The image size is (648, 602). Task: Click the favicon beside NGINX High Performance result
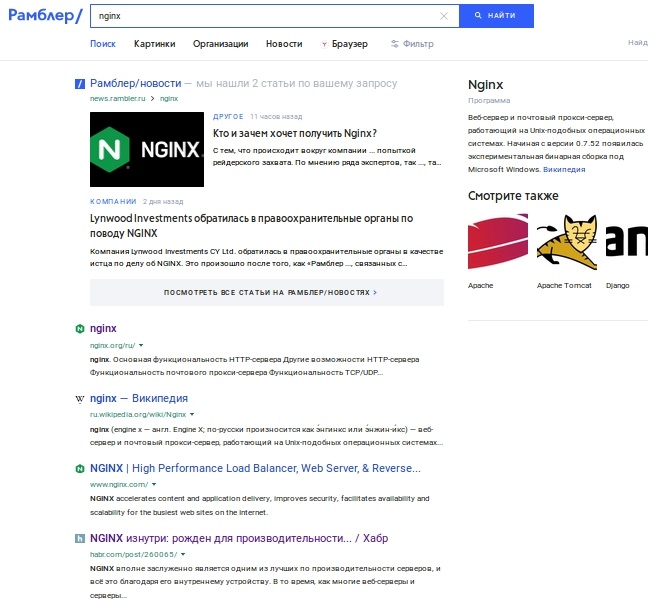coord(80,469)
